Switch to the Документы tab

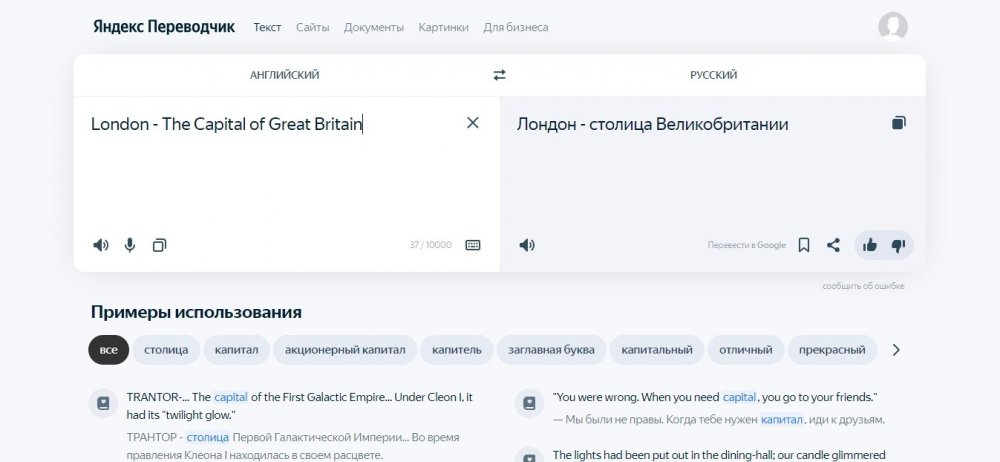pos(374,27)
